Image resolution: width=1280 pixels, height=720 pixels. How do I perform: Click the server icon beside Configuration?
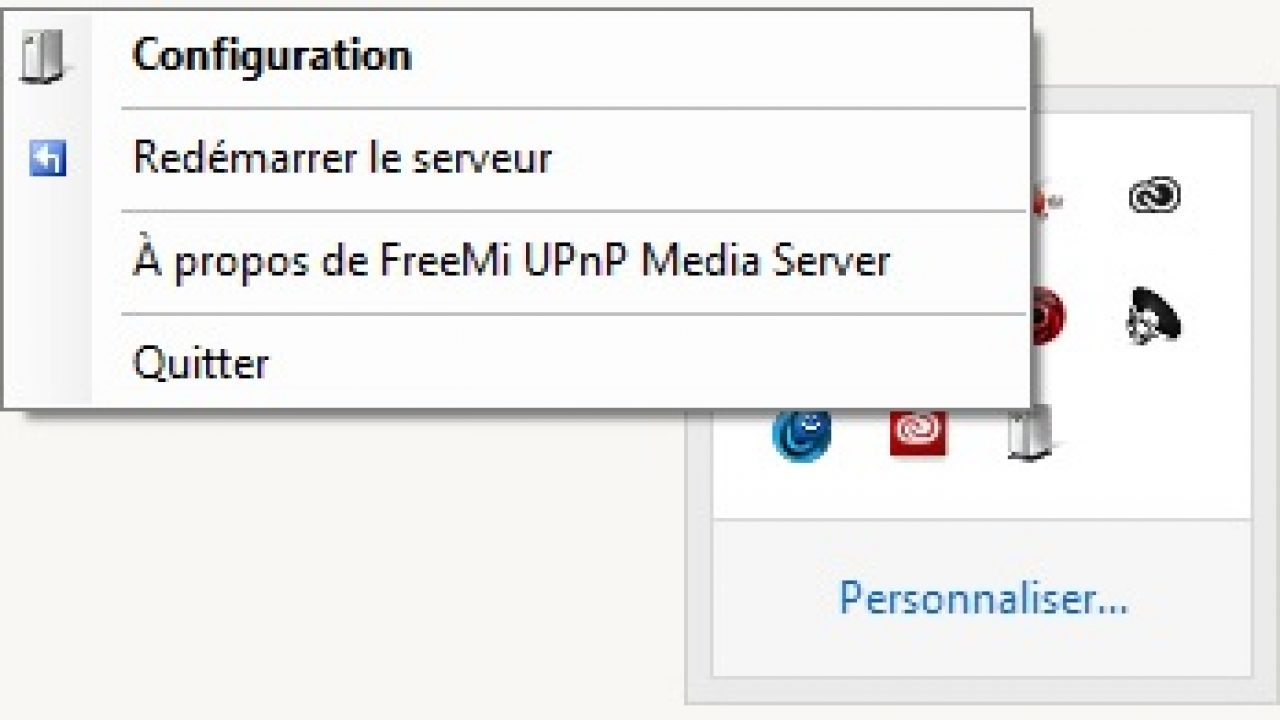[x=42, y=56]
